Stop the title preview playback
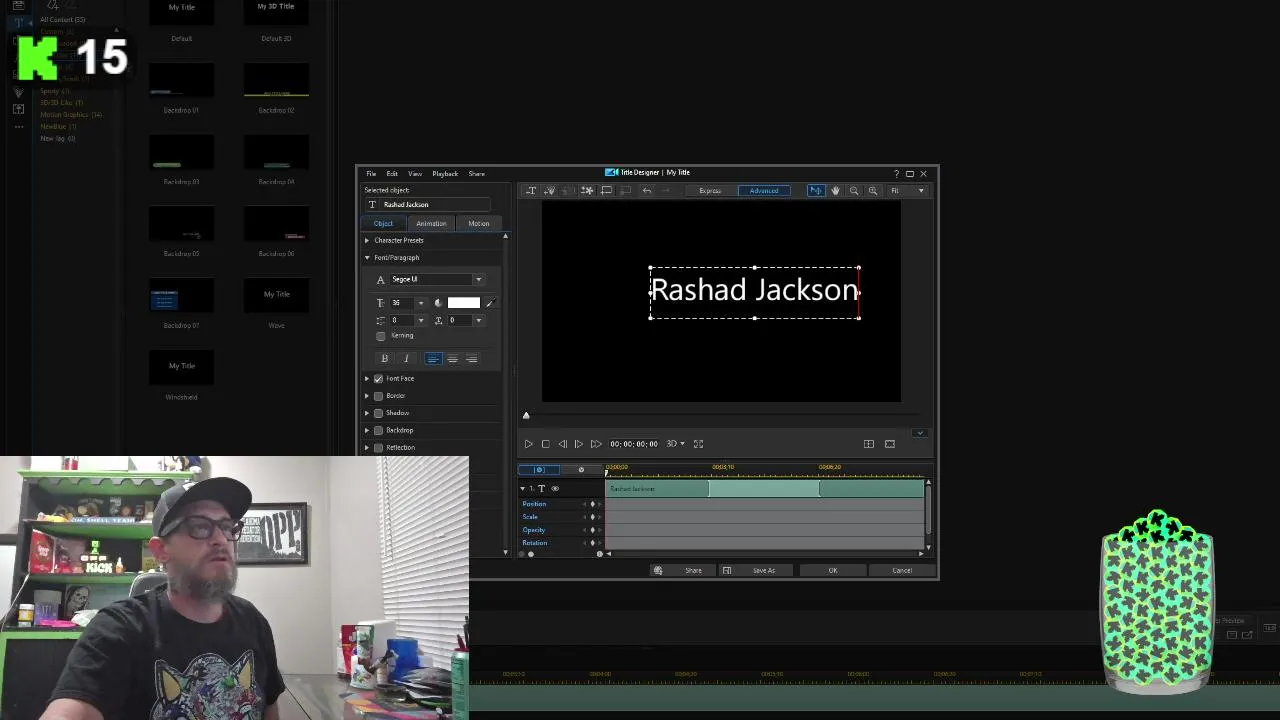 [x=545, y=444]
